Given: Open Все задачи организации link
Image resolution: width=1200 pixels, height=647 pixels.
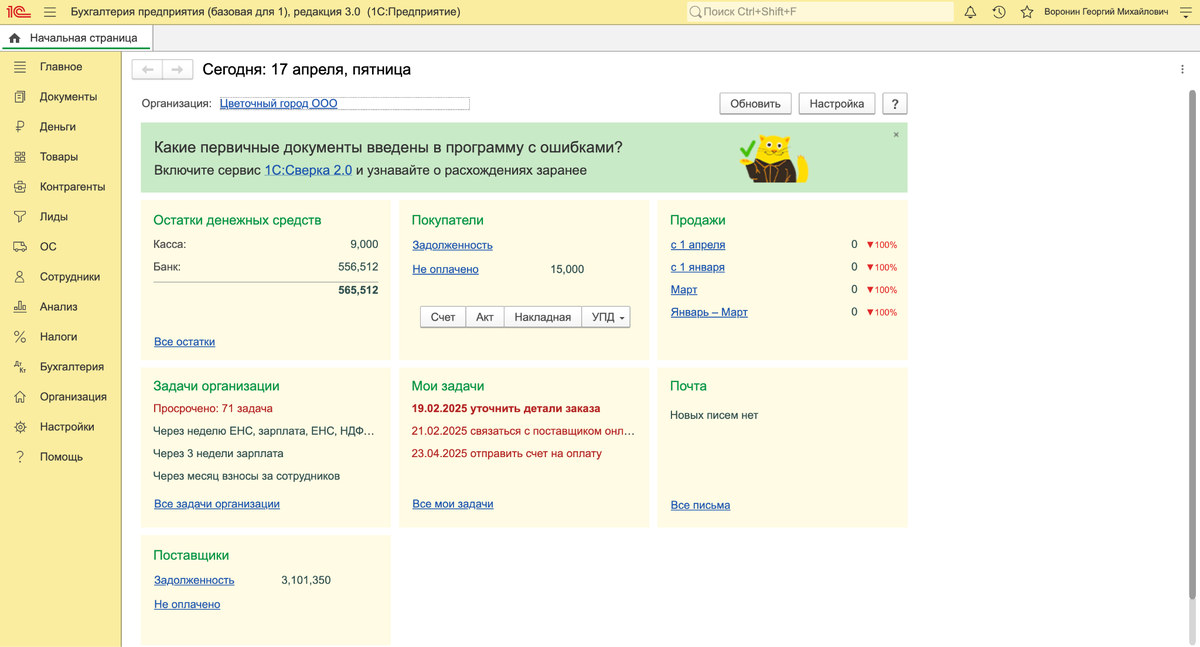Looking at the screenshot, I should click(217, 504).
